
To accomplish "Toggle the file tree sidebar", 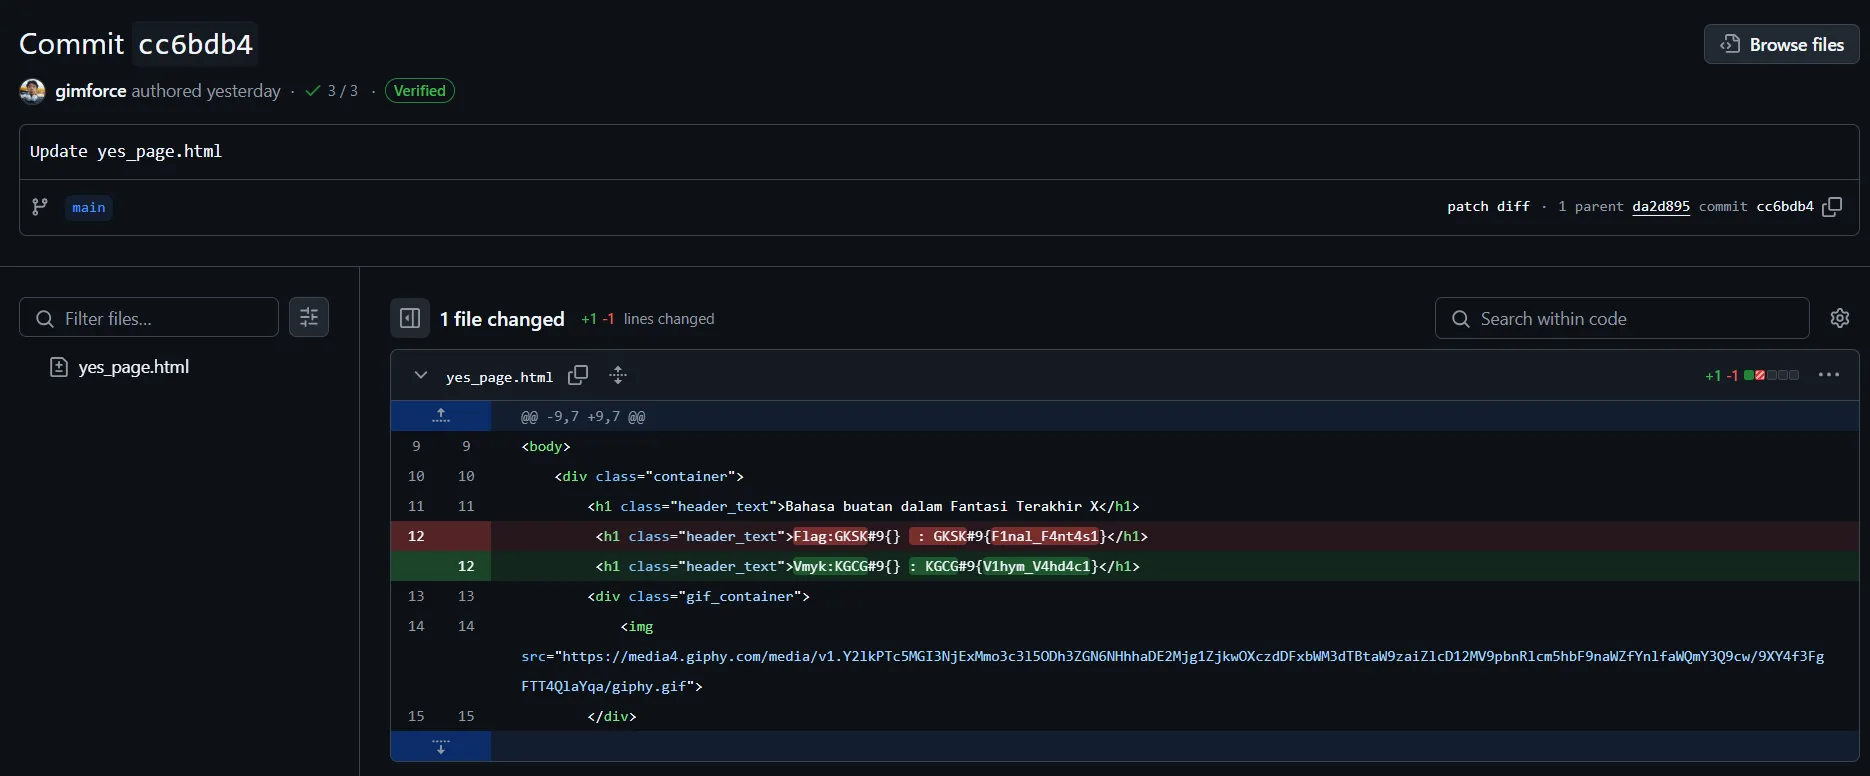I will click(410, 318).
